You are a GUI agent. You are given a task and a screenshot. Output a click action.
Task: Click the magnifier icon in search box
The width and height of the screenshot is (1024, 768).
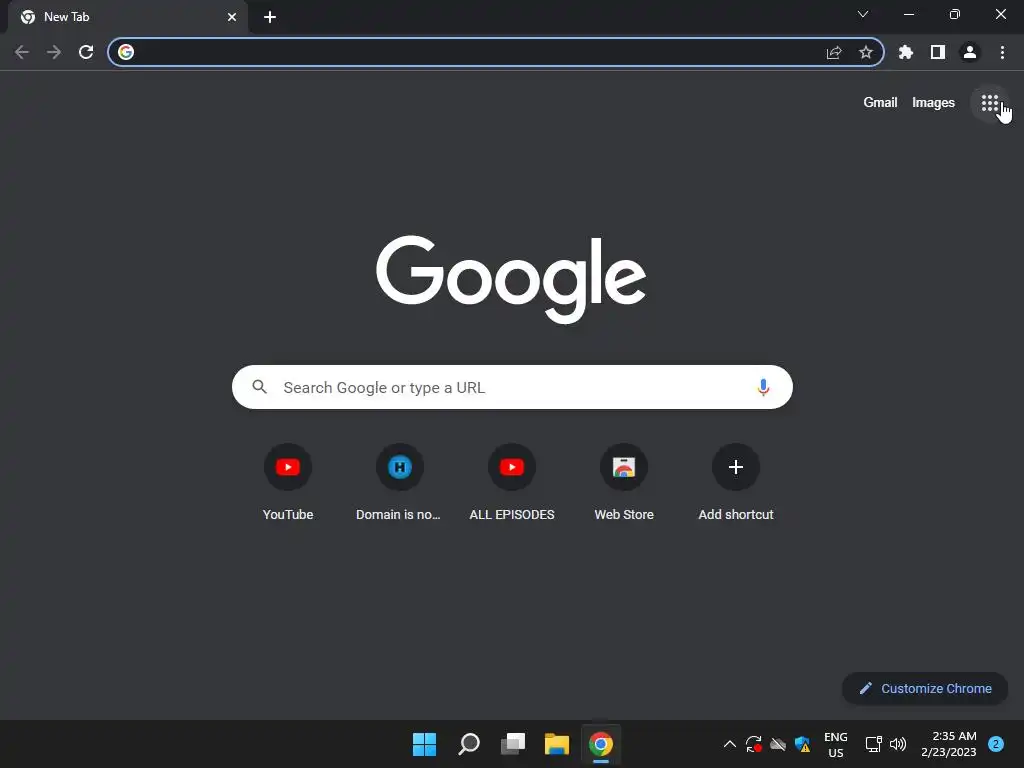[259, 387]
